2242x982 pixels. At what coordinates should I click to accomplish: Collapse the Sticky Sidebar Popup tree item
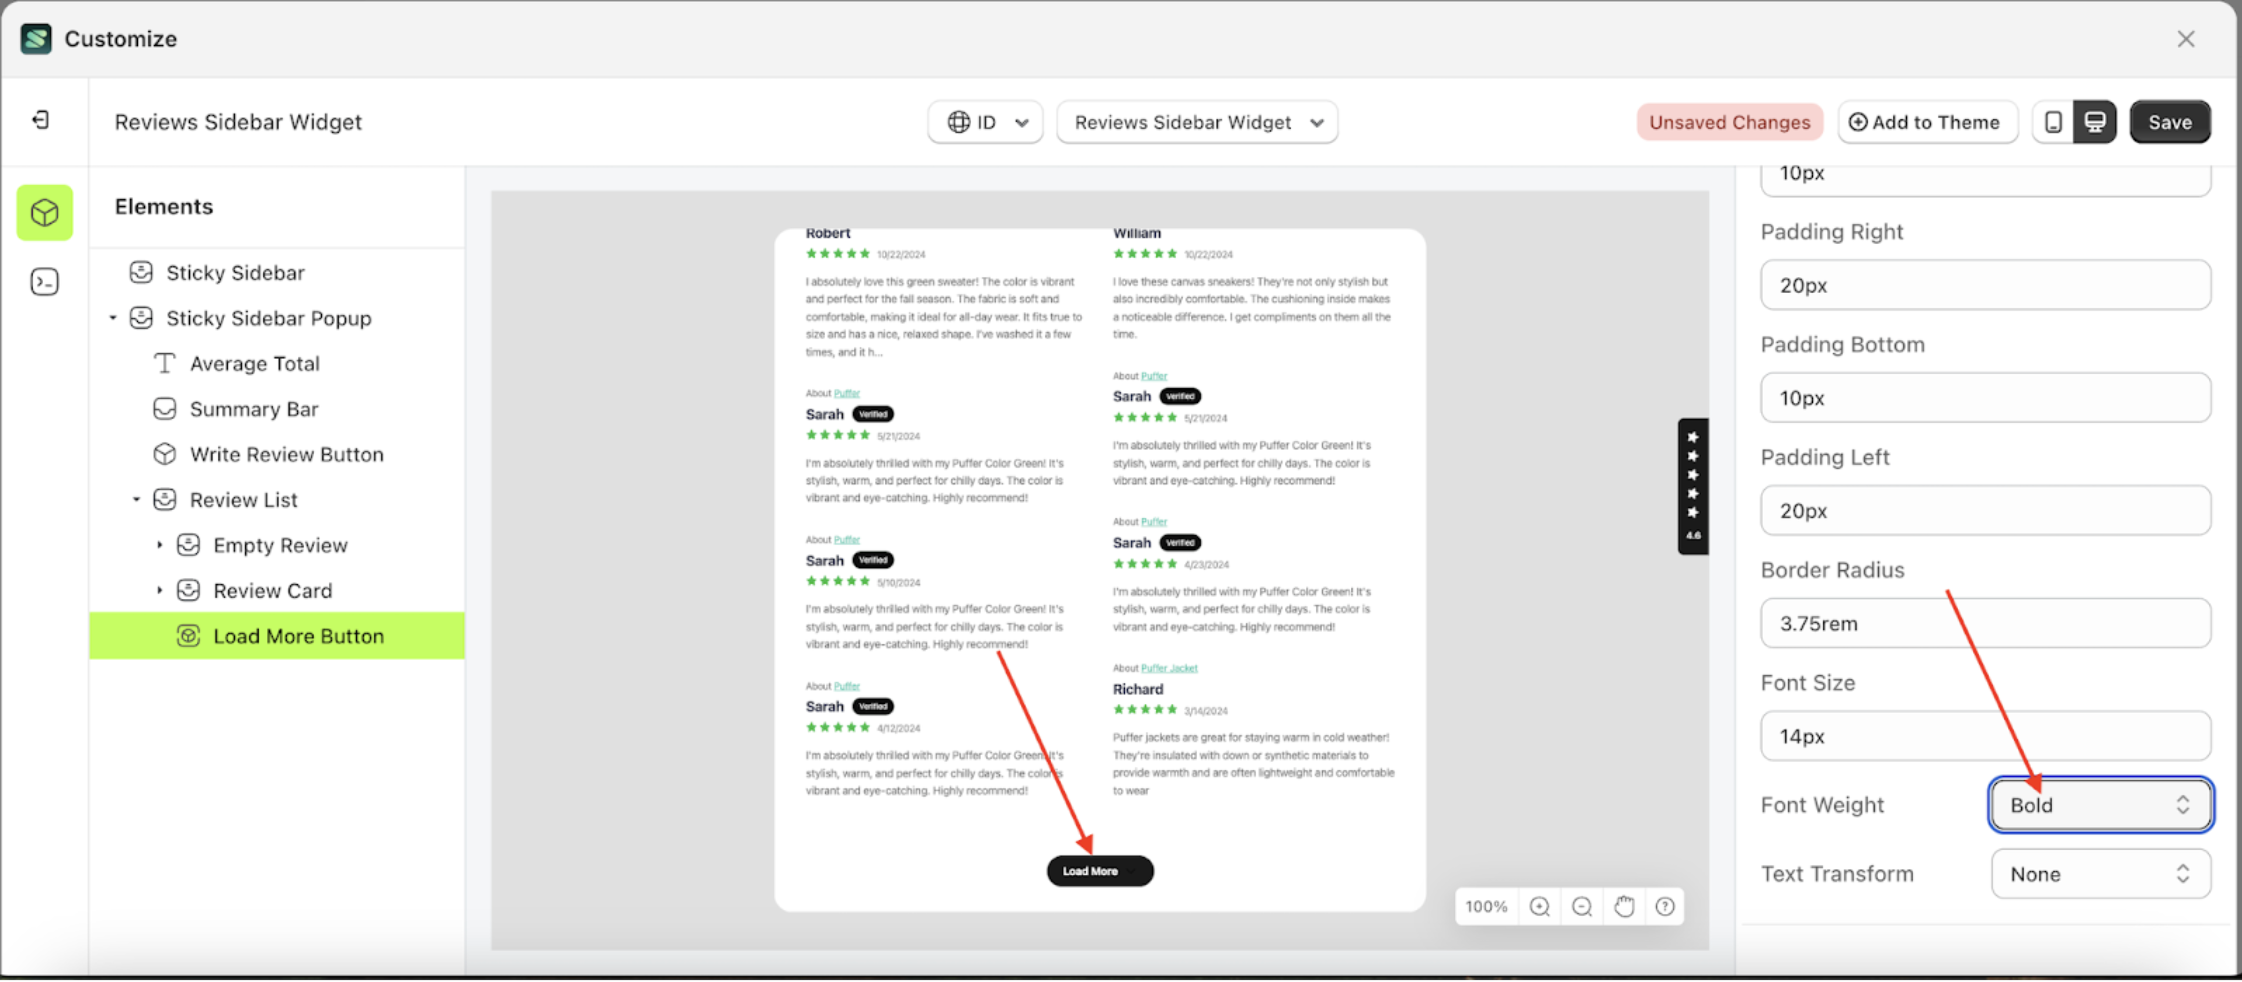tap(112, 318)
